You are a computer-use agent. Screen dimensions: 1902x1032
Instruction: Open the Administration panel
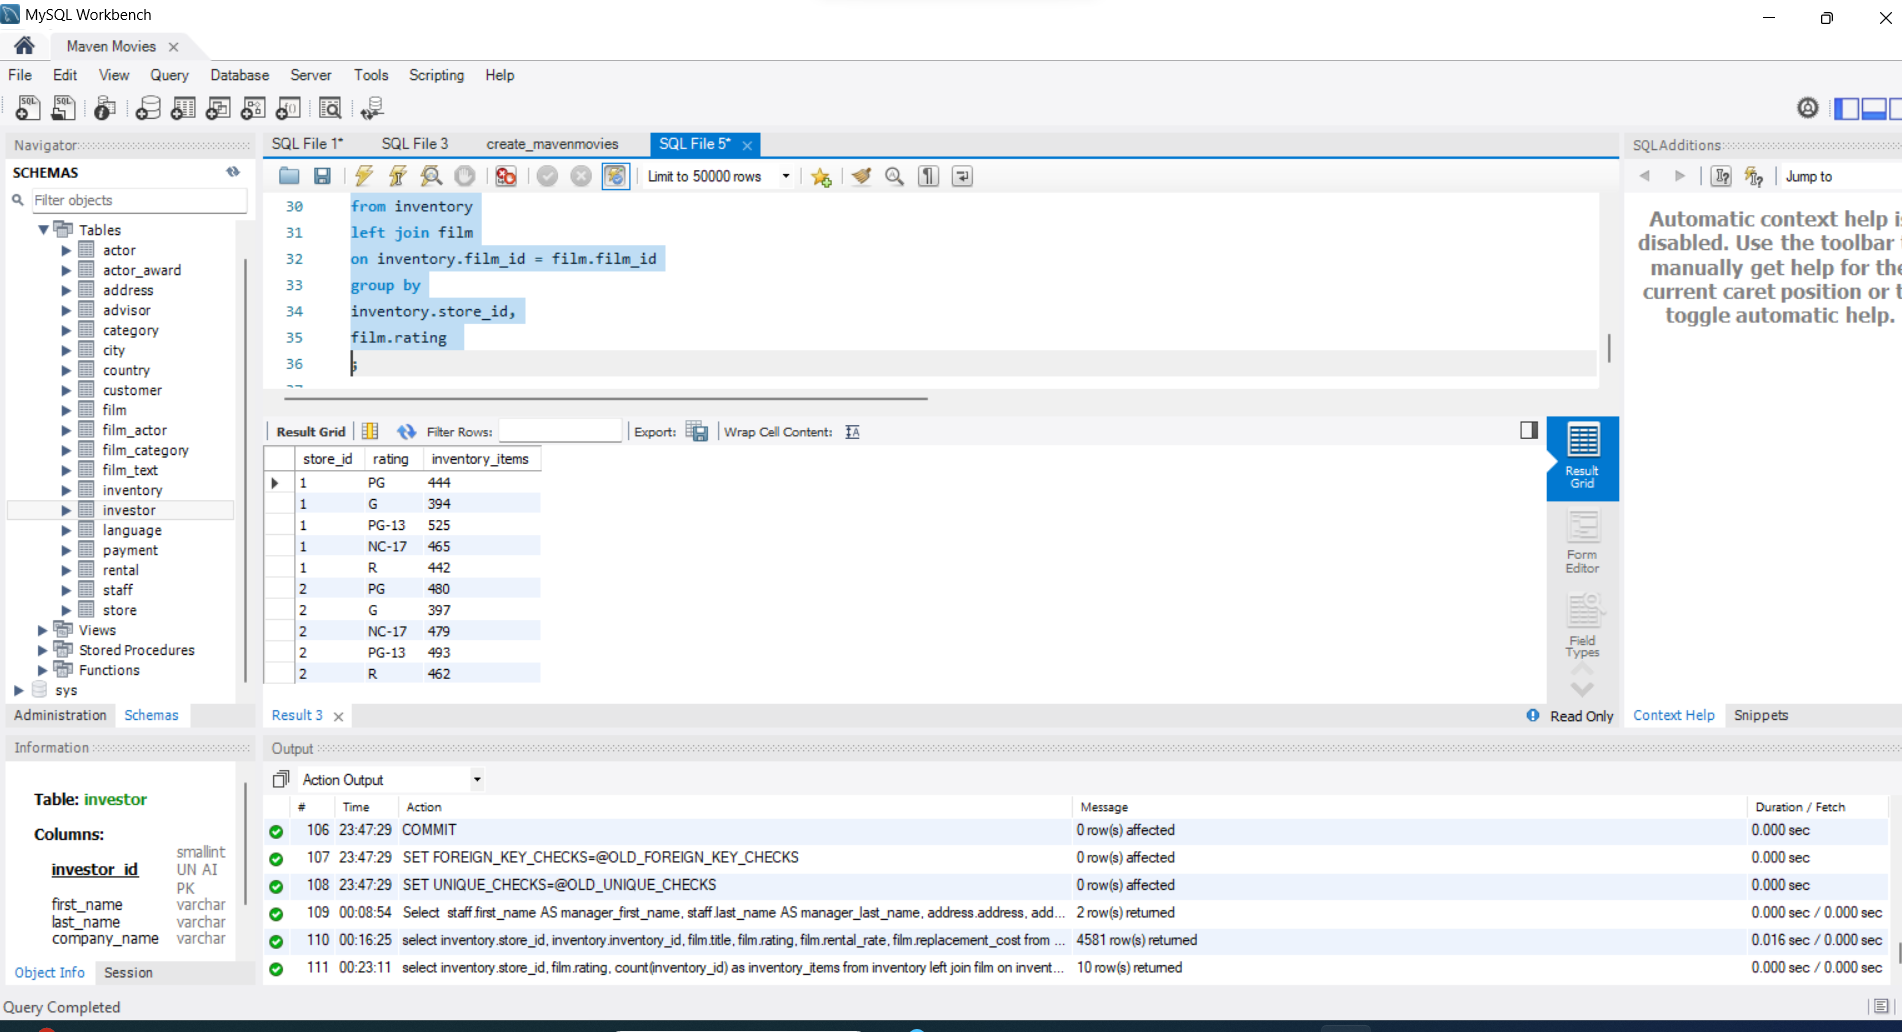pyautogui.click(x=60, y=715)
